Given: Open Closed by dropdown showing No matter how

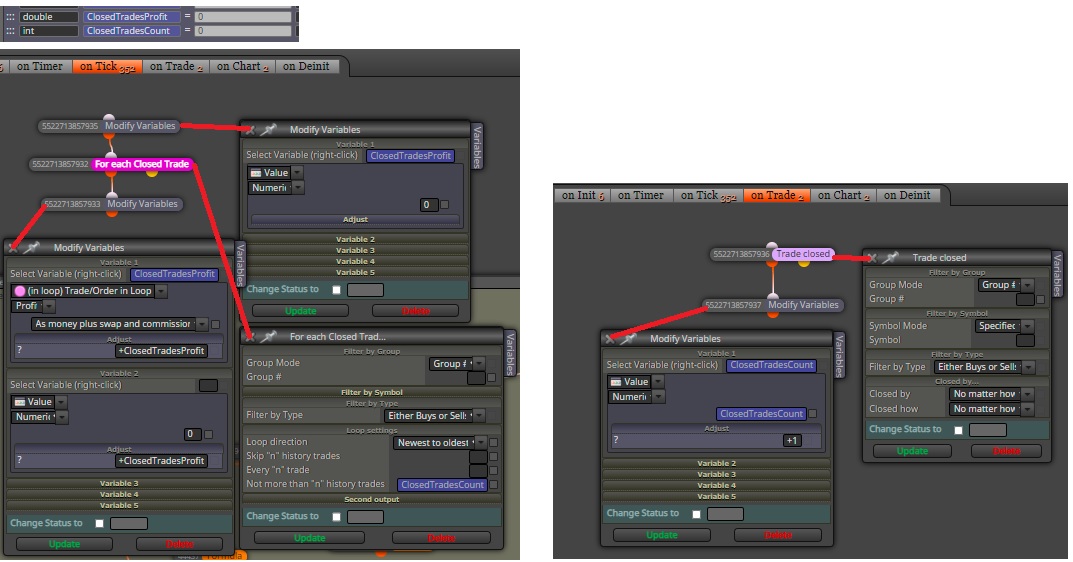Looking at the screenshot, I should click(991, 394).
